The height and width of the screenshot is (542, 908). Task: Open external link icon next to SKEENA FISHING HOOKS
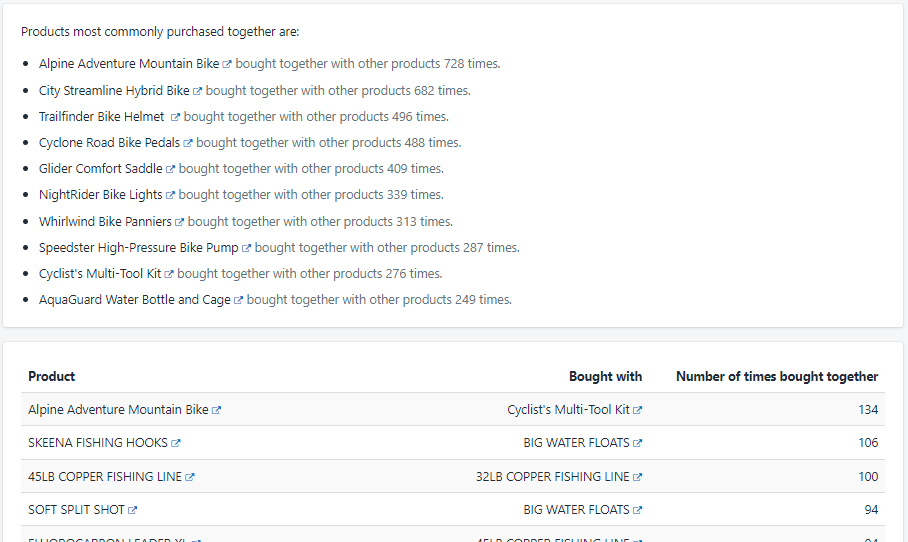click(x=176, y=443)
